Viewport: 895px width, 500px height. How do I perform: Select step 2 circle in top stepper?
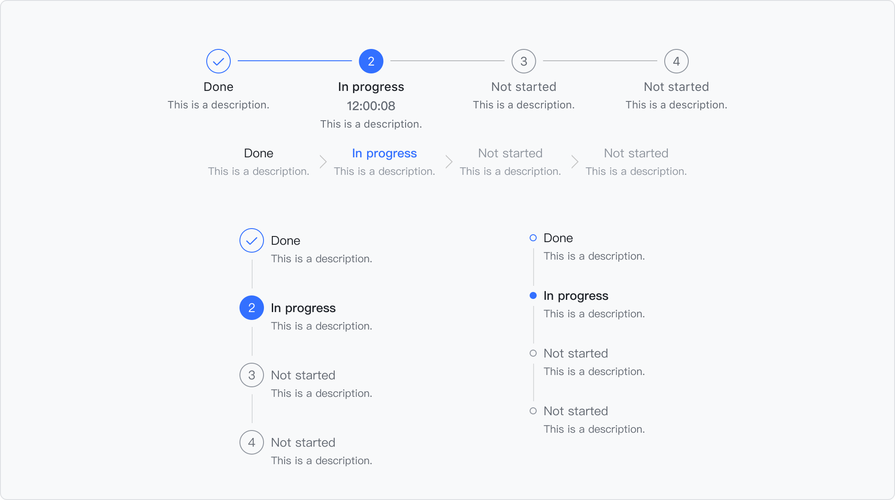coord(371,61)
